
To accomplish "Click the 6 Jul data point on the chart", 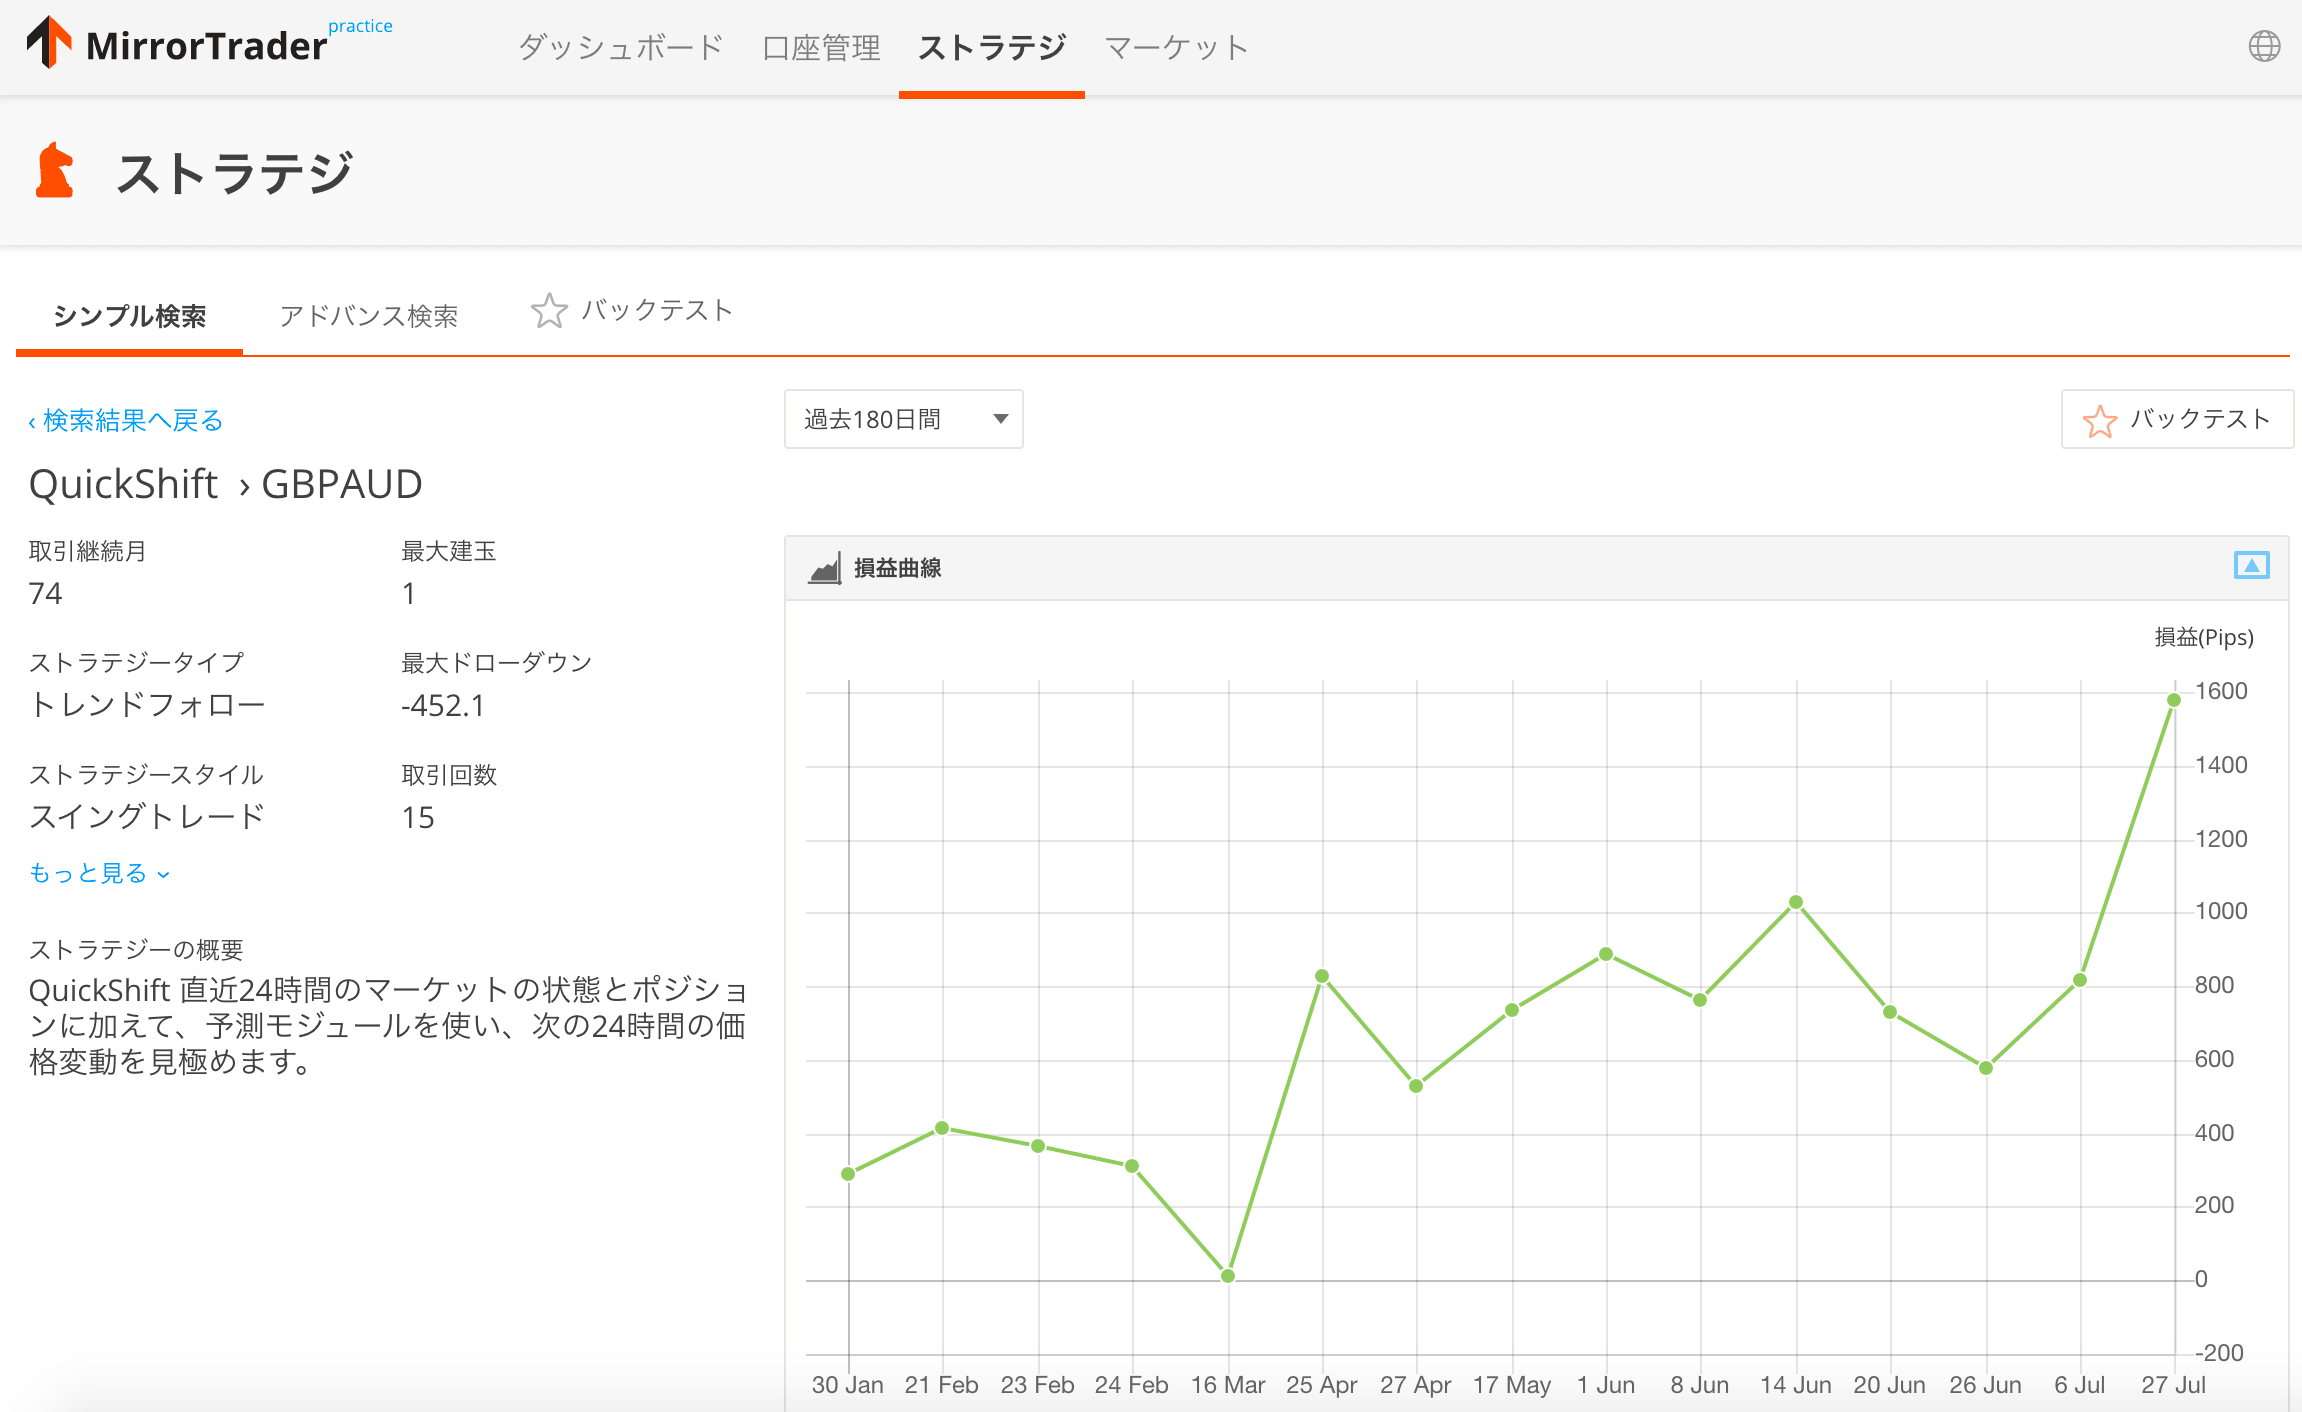I will click(2080, 980).
